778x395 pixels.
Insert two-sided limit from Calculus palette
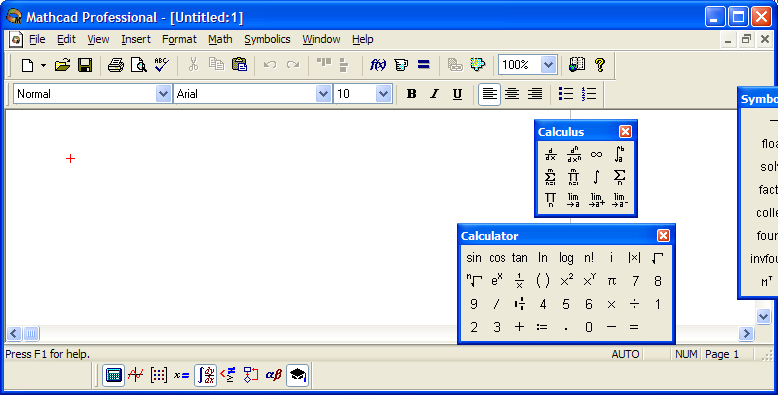574,200
